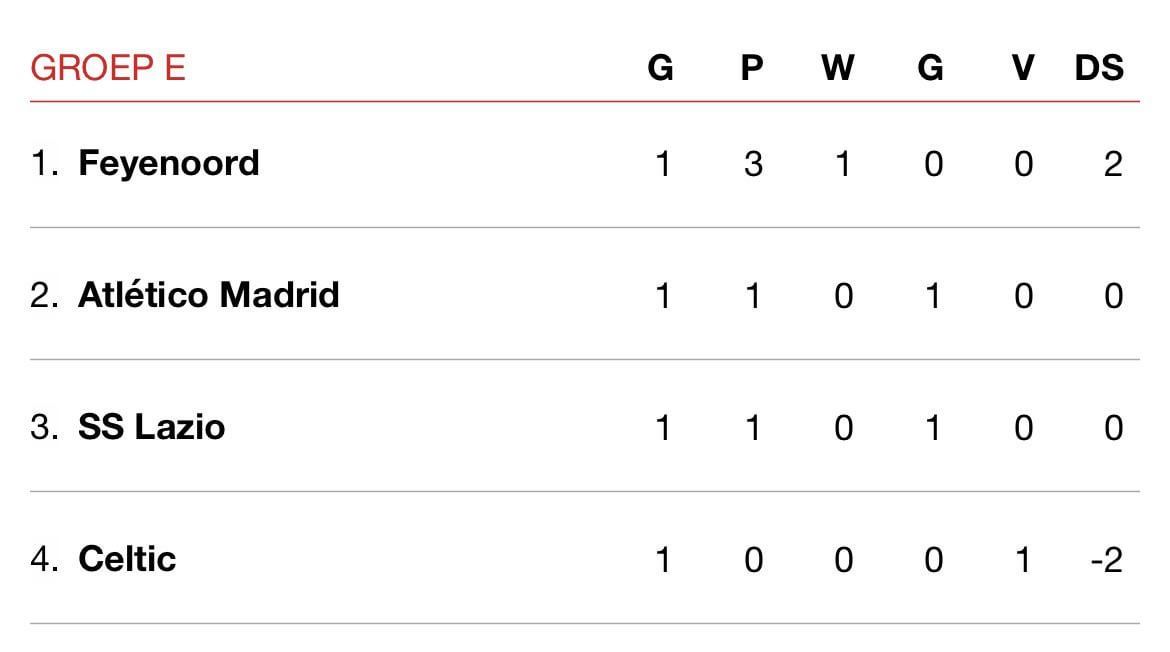Click the P points column header
The height and width of the screenshot is (652, 1170).
point(752,68)
